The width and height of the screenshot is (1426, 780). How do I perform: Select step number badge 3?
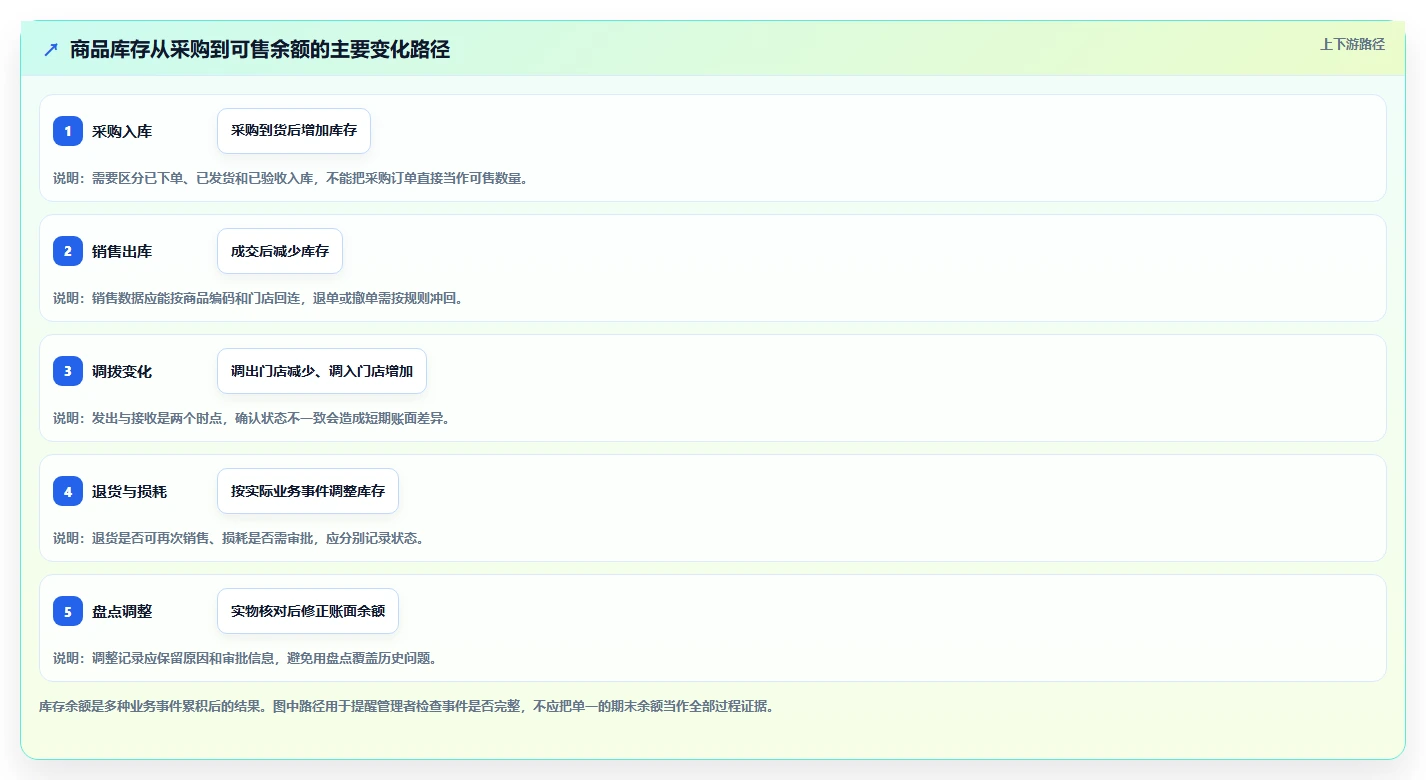[68, 371]
